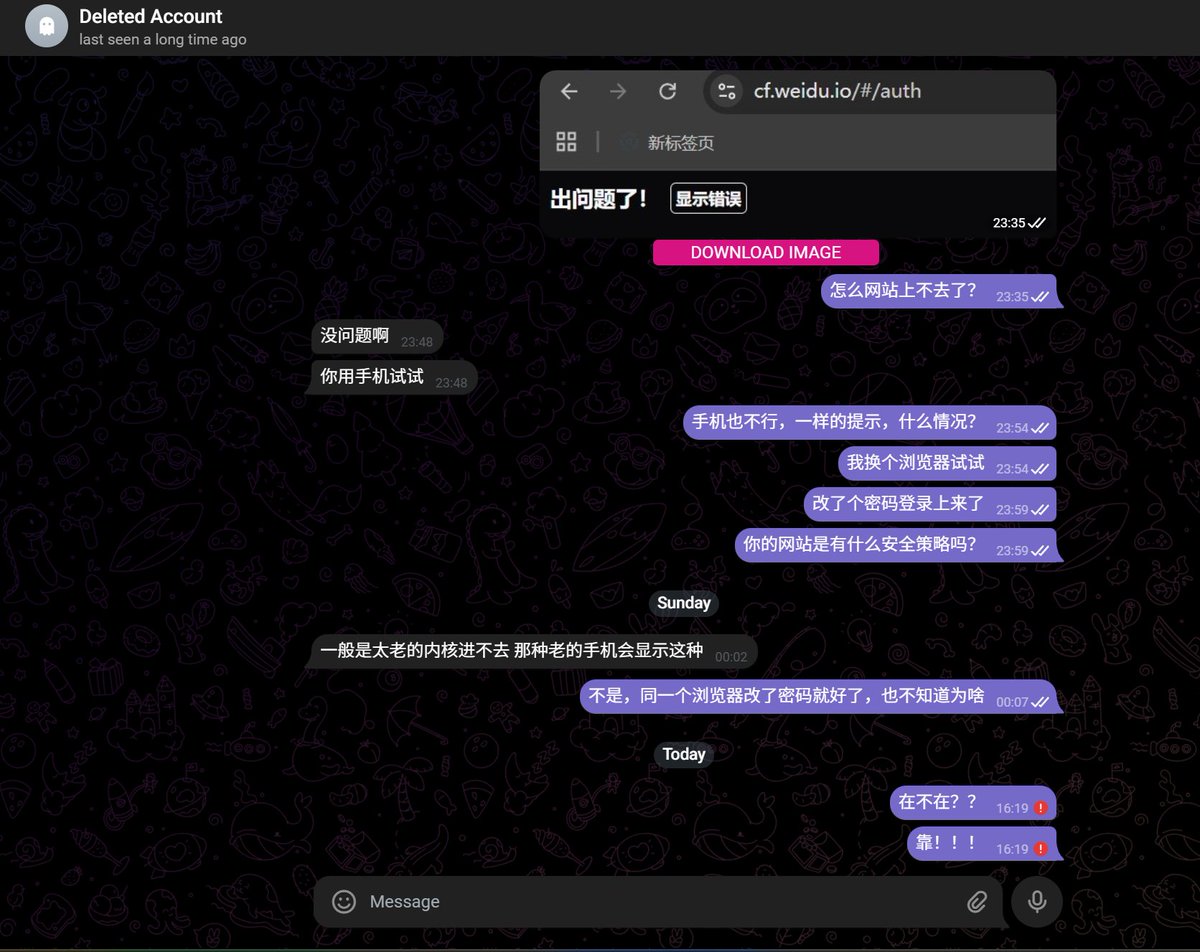1200x952 pixels.
Task: Click message starting 一般是太老的内核进不去
Action: coord(534,652)
